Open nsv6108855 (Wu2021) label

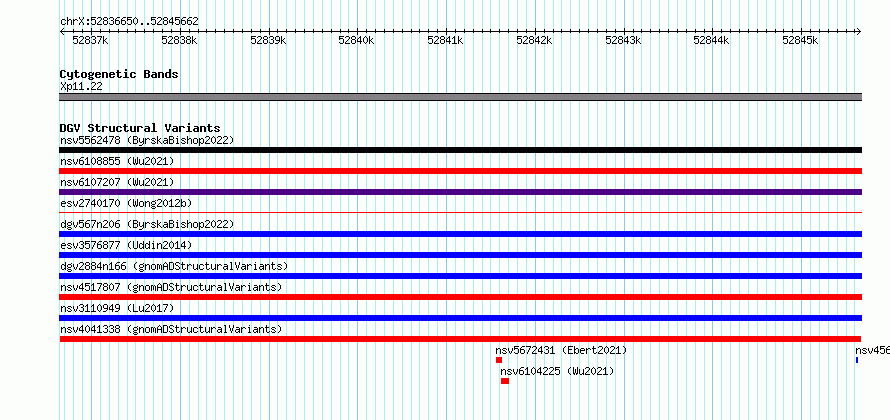click(117, 161)
